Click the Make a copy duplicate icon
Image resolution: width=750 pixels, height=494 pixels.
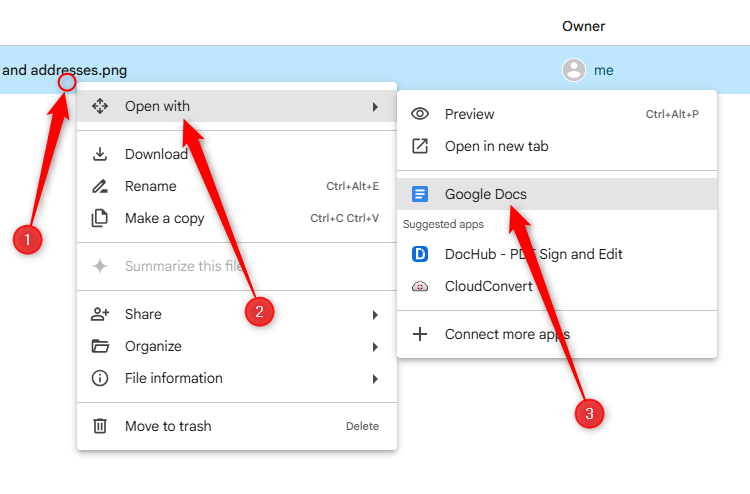(100, 218)
